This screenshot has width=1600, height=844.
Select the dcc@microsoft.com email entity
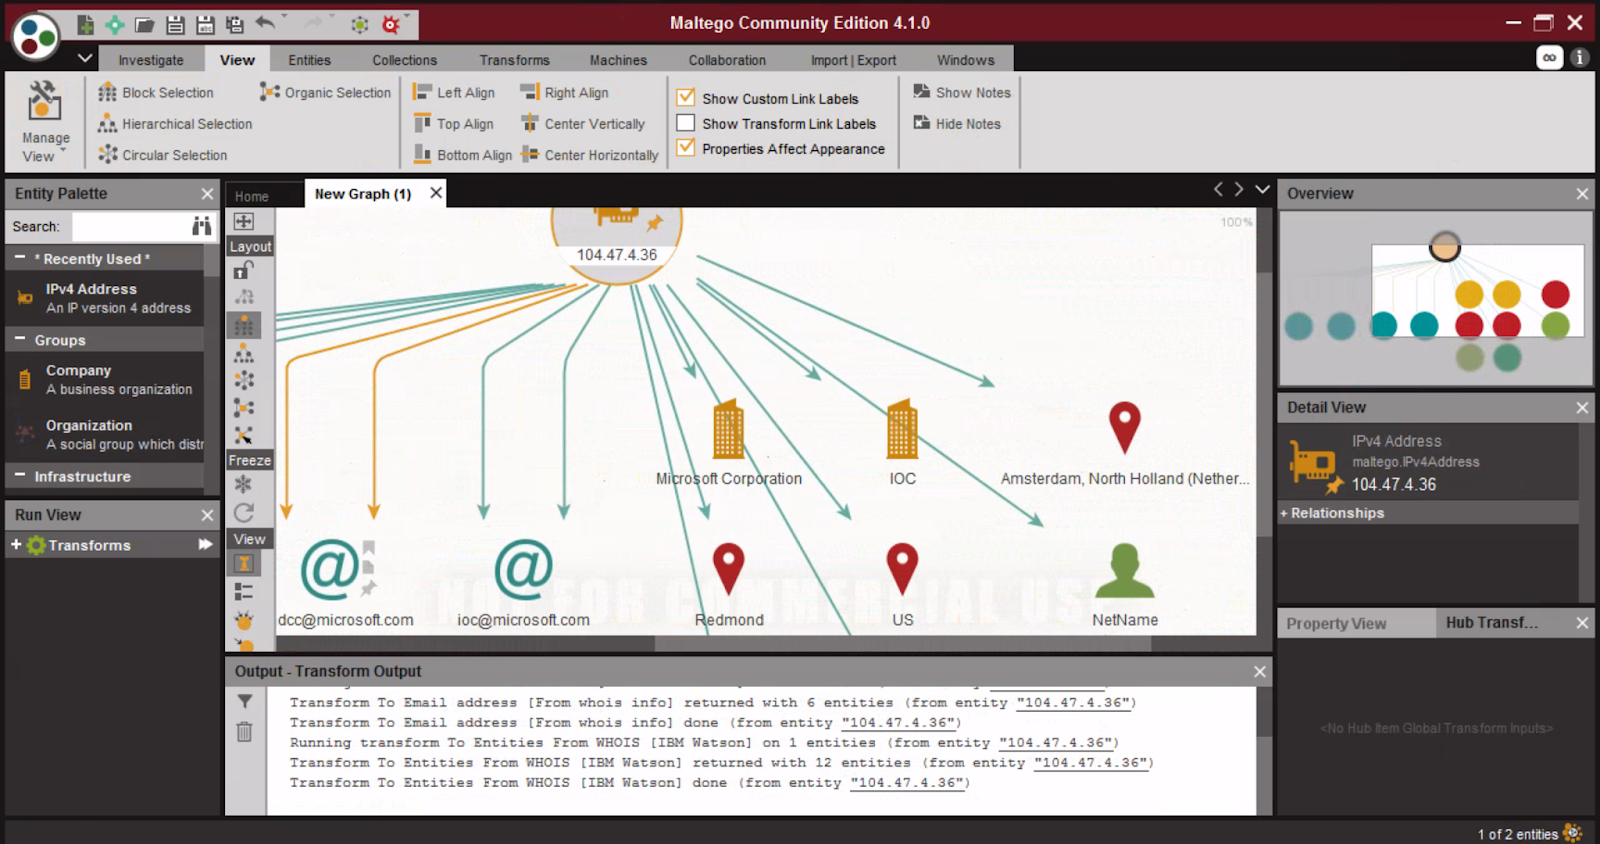[344, 584]
